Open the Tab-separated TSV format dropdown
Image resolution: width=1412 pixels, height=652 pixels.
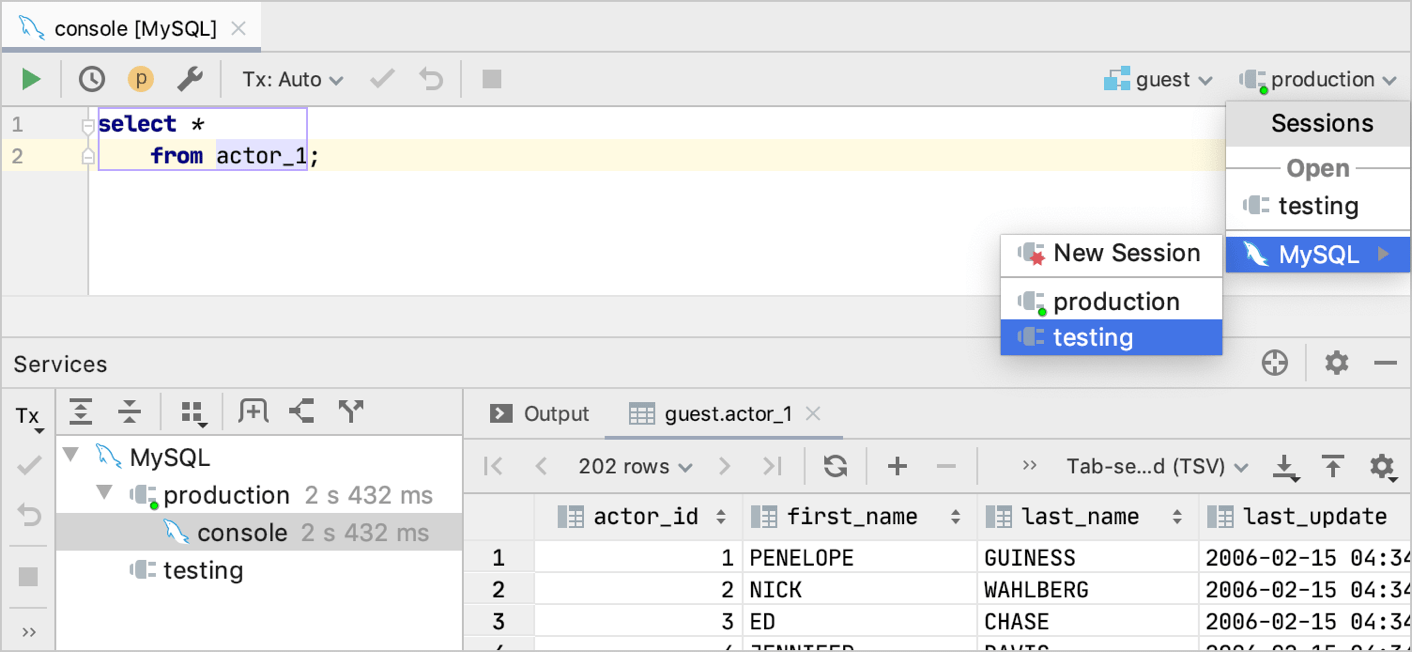pyautogui.click(x=1157, y=466)
